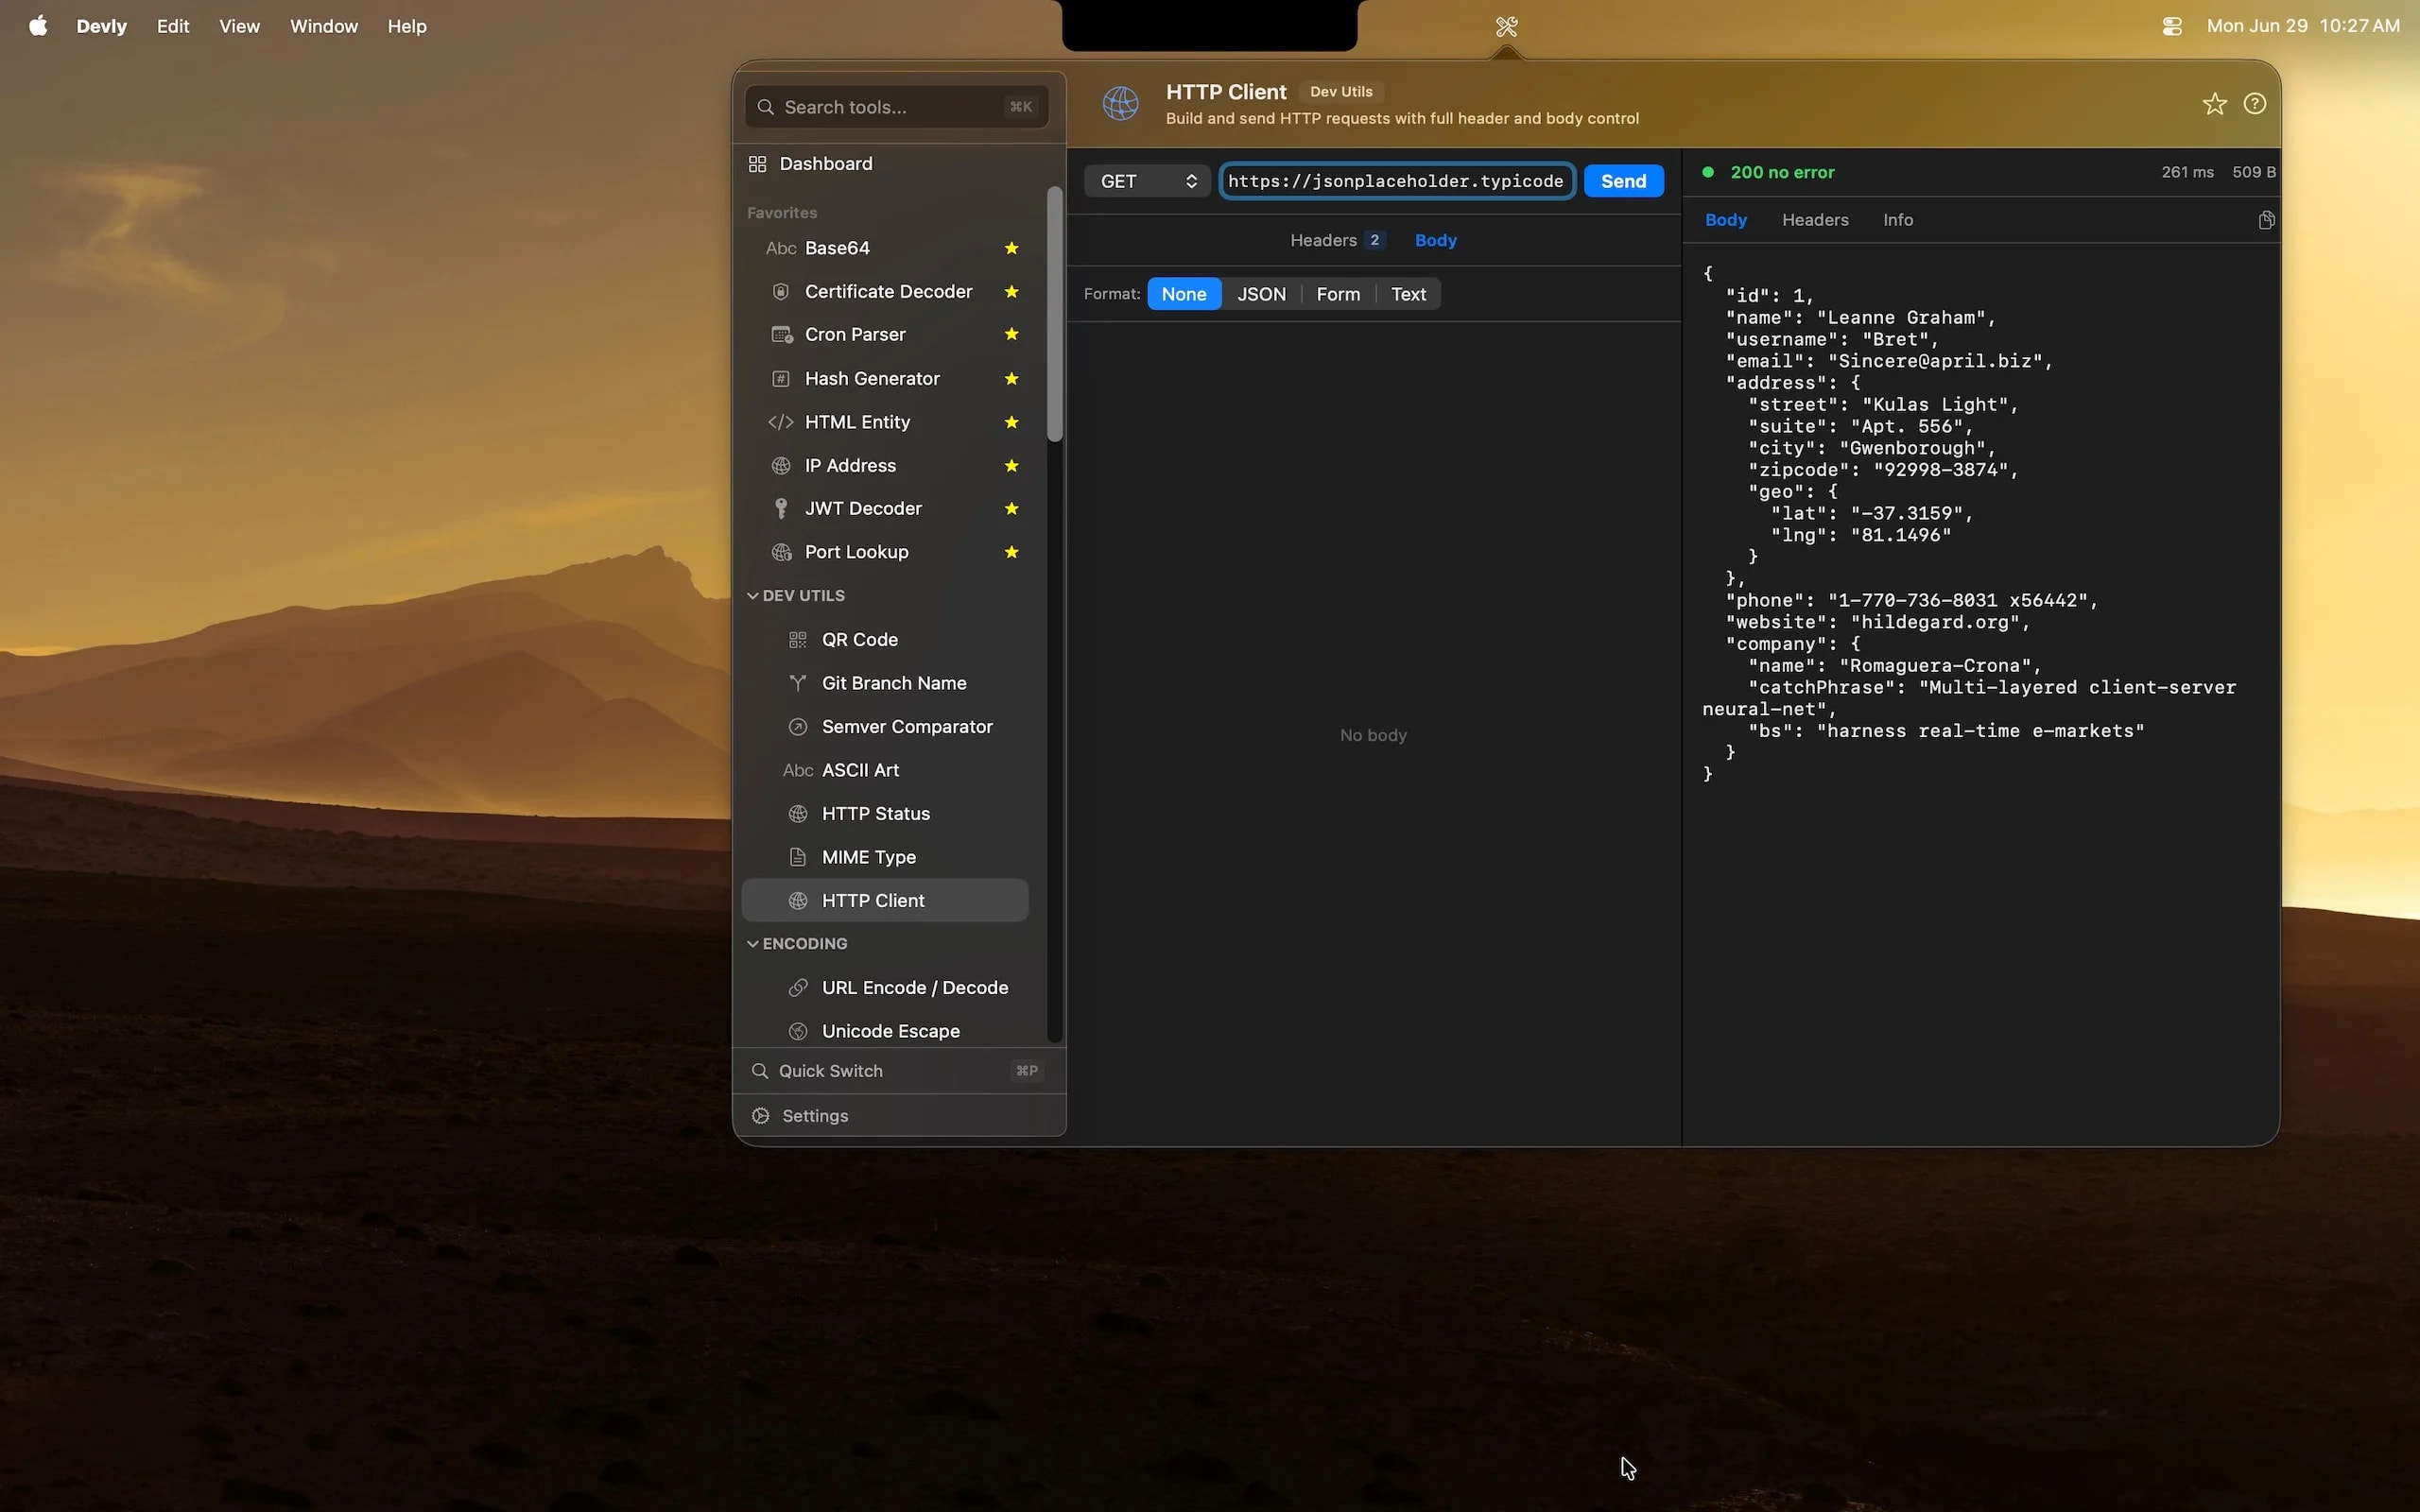The height and width of the screenshot is (1512, 2420).
Task: Click the Search tools field
Action: [896, 107]
